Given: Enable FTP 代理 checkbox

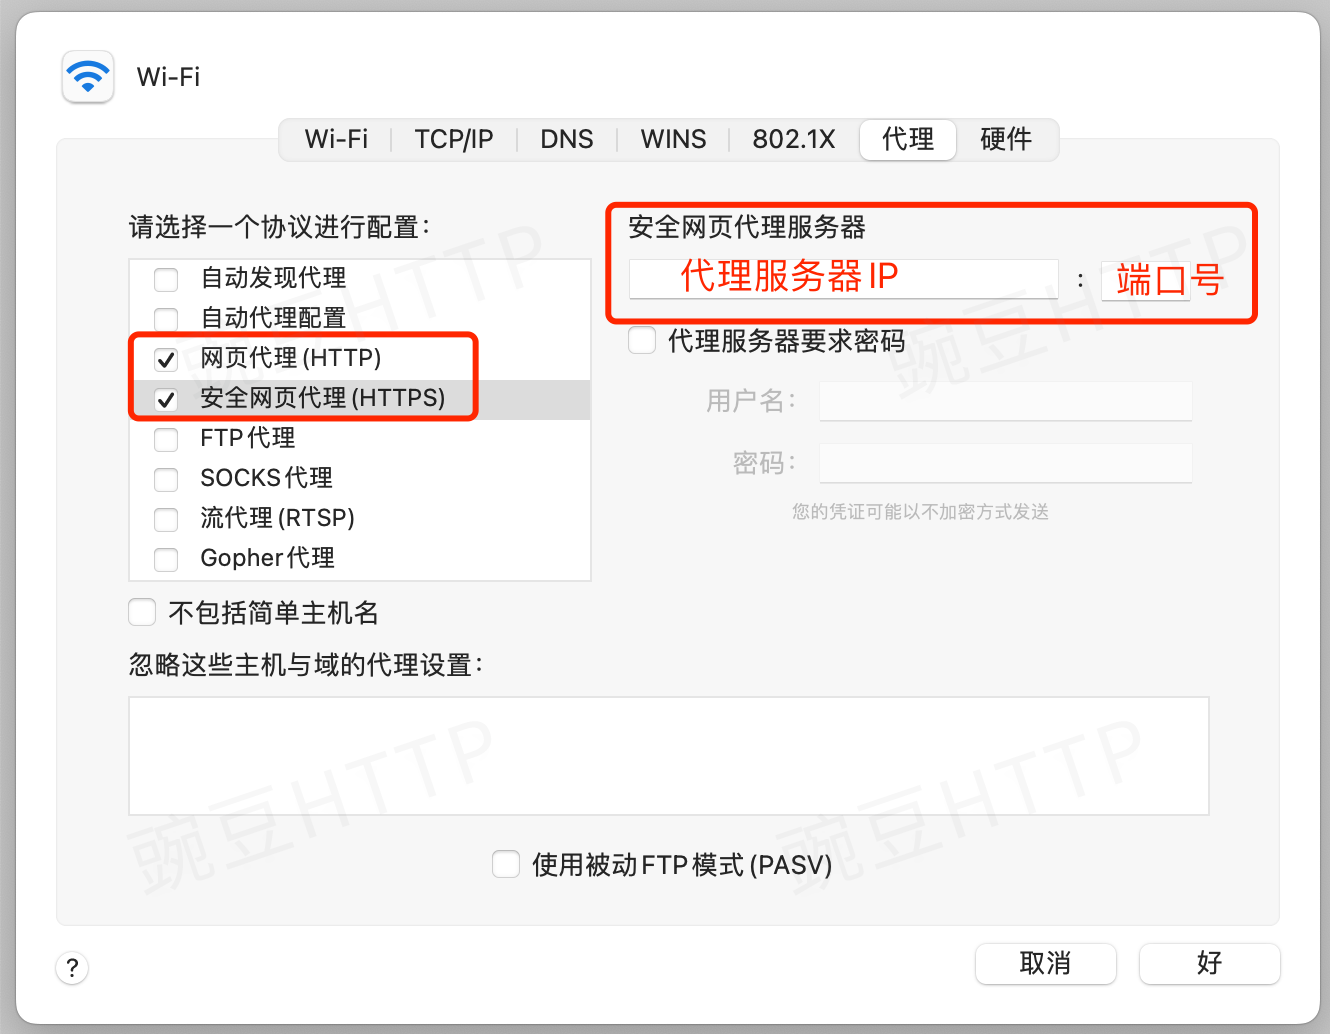Looking at the screenshot, I should [166, 439].
